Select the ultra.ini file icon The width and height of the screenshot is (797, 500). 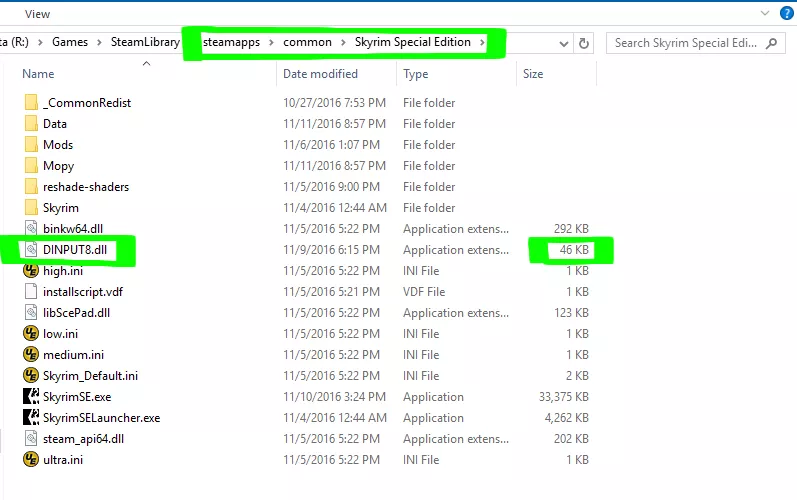[31, 459]
